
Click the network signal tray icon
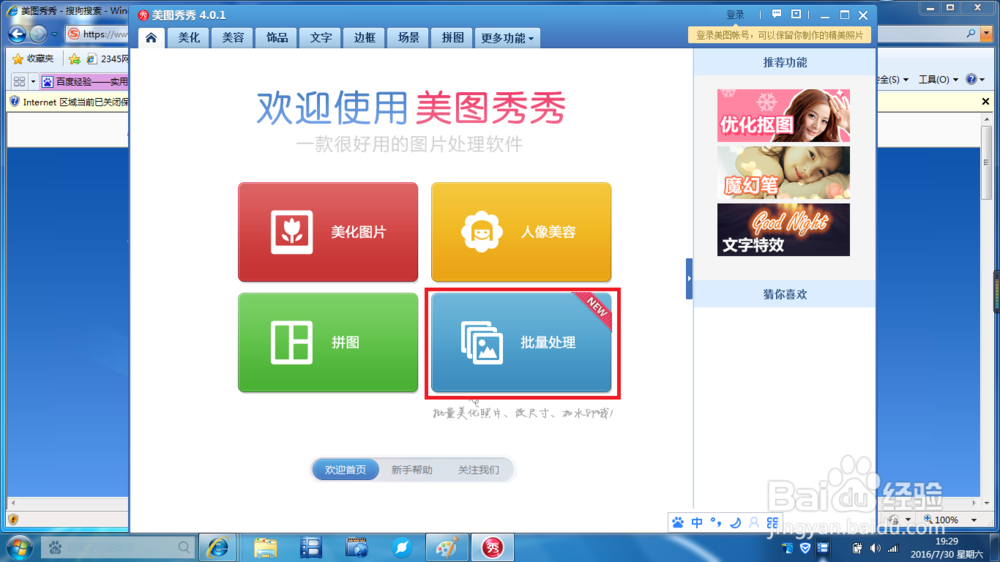pyautogui.click(x=893, y=548)
